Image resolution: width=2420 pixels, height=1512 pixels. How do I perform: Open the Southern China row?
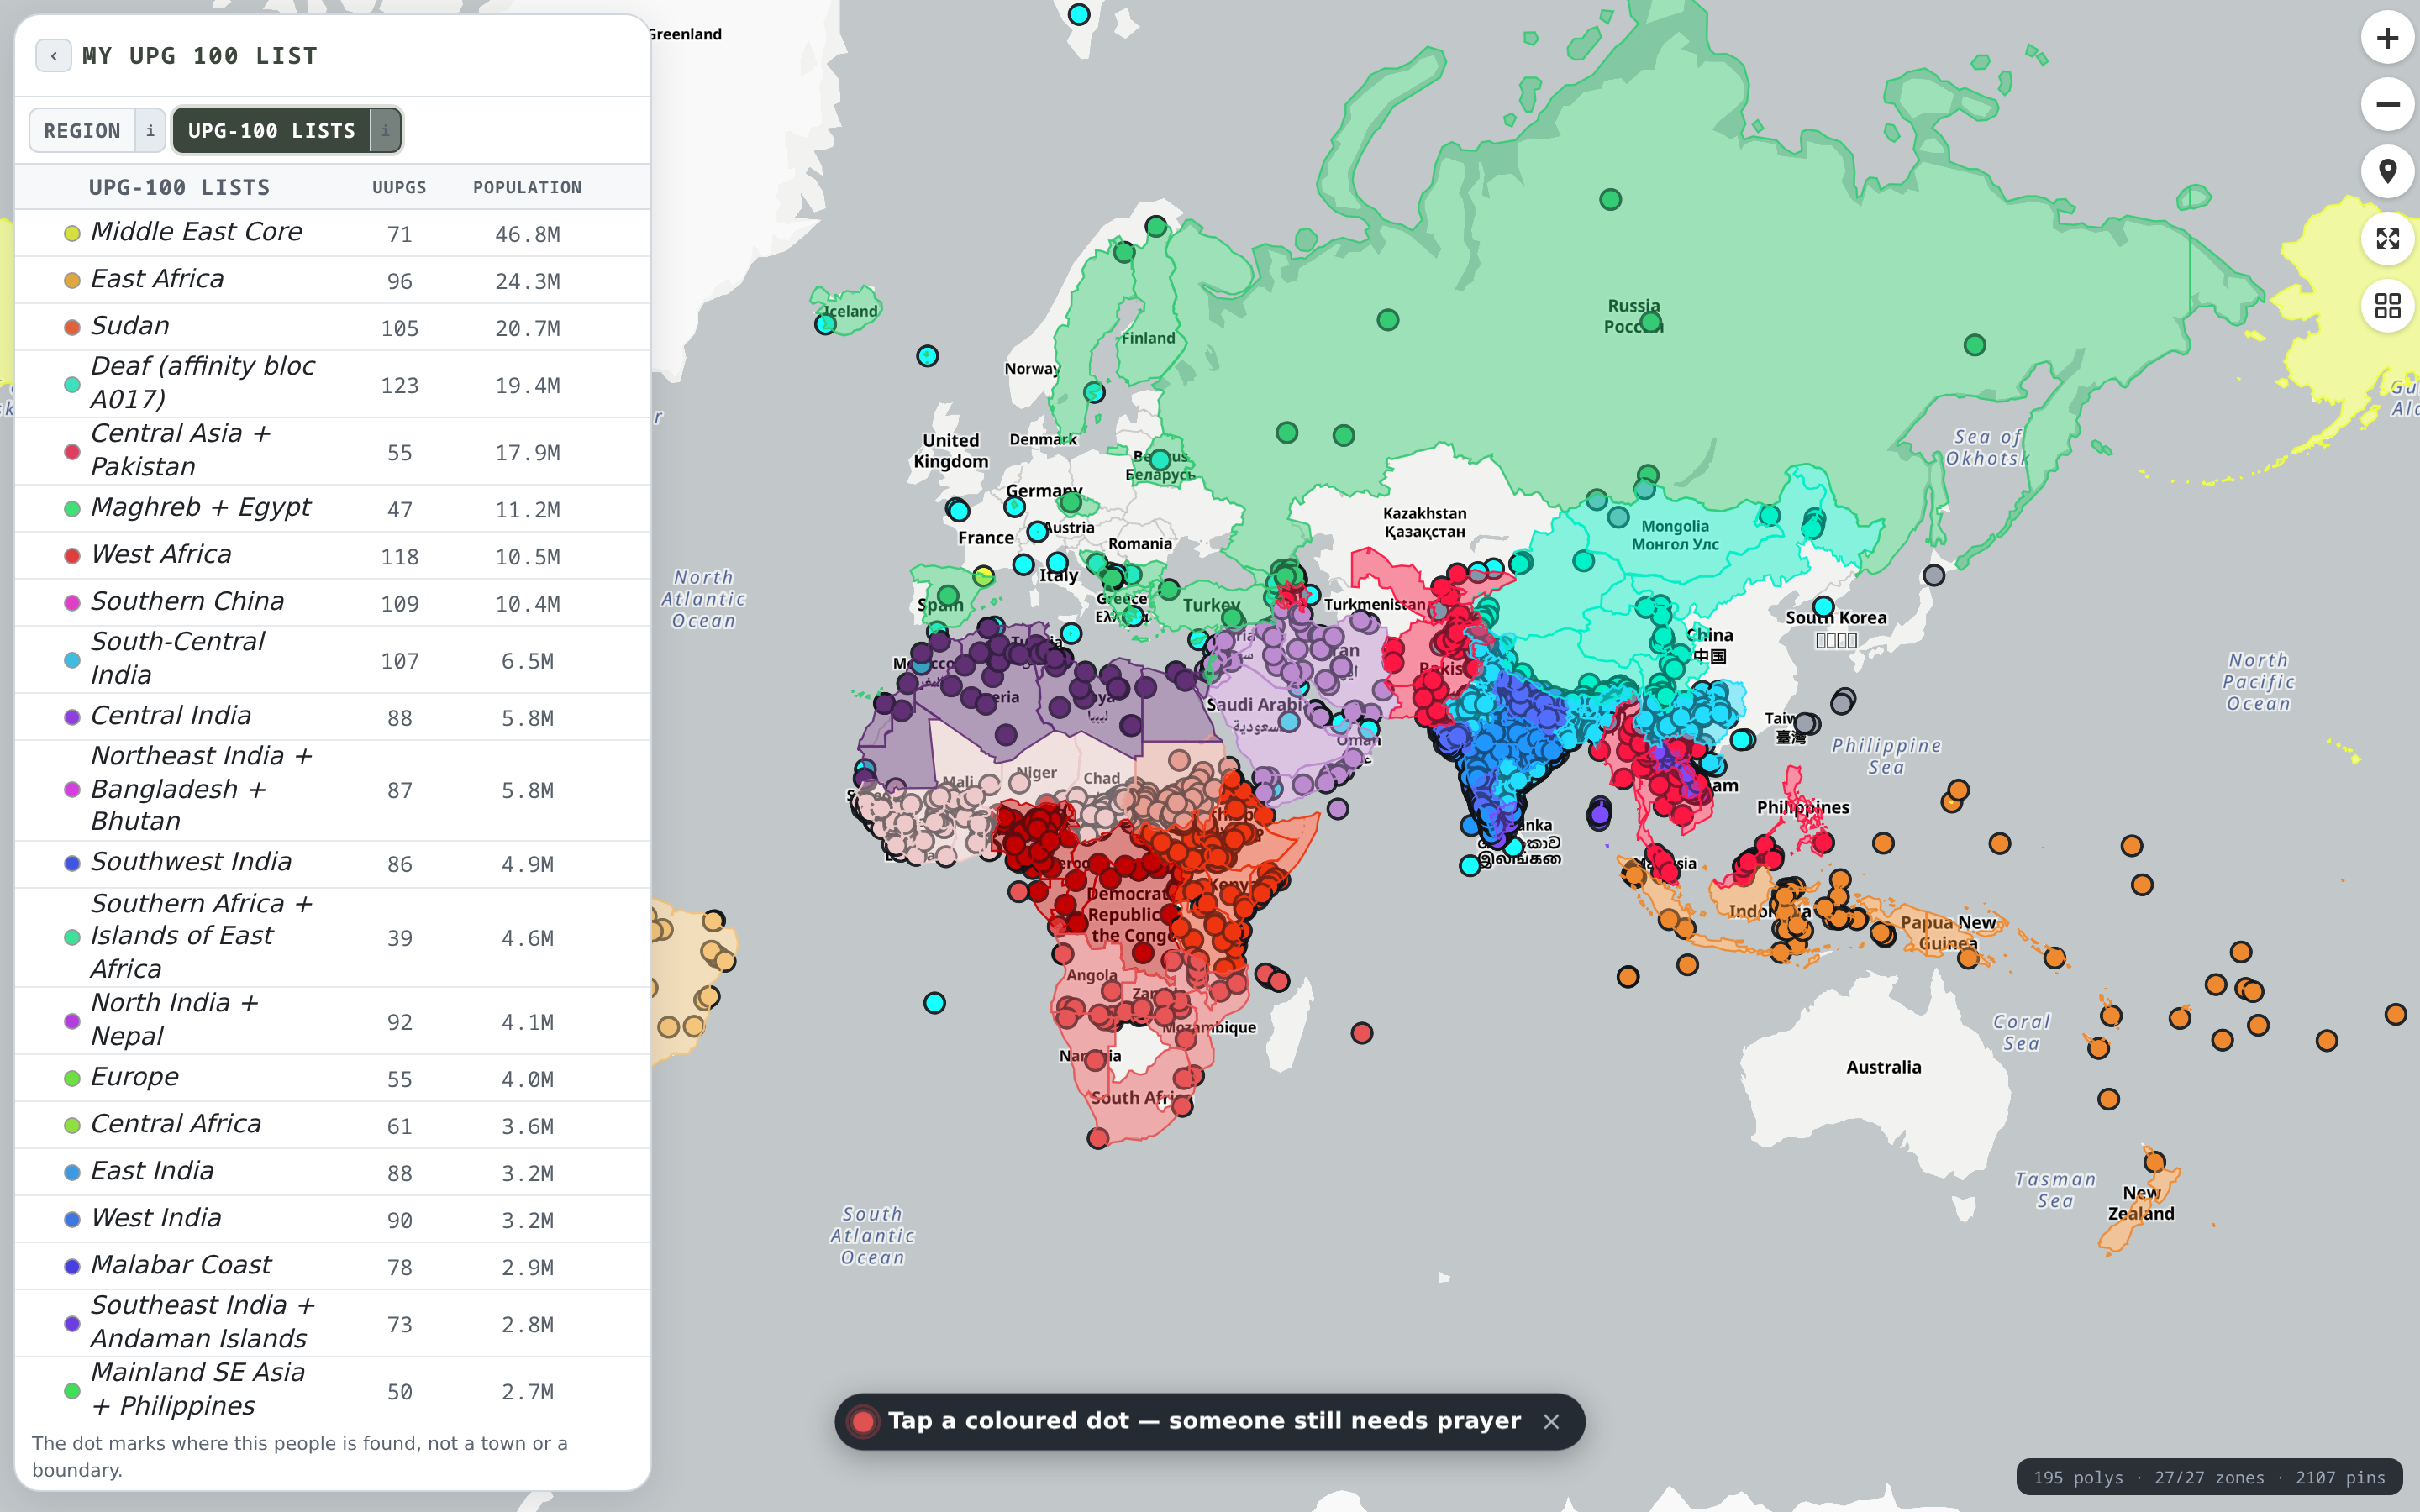pos(333,602)
